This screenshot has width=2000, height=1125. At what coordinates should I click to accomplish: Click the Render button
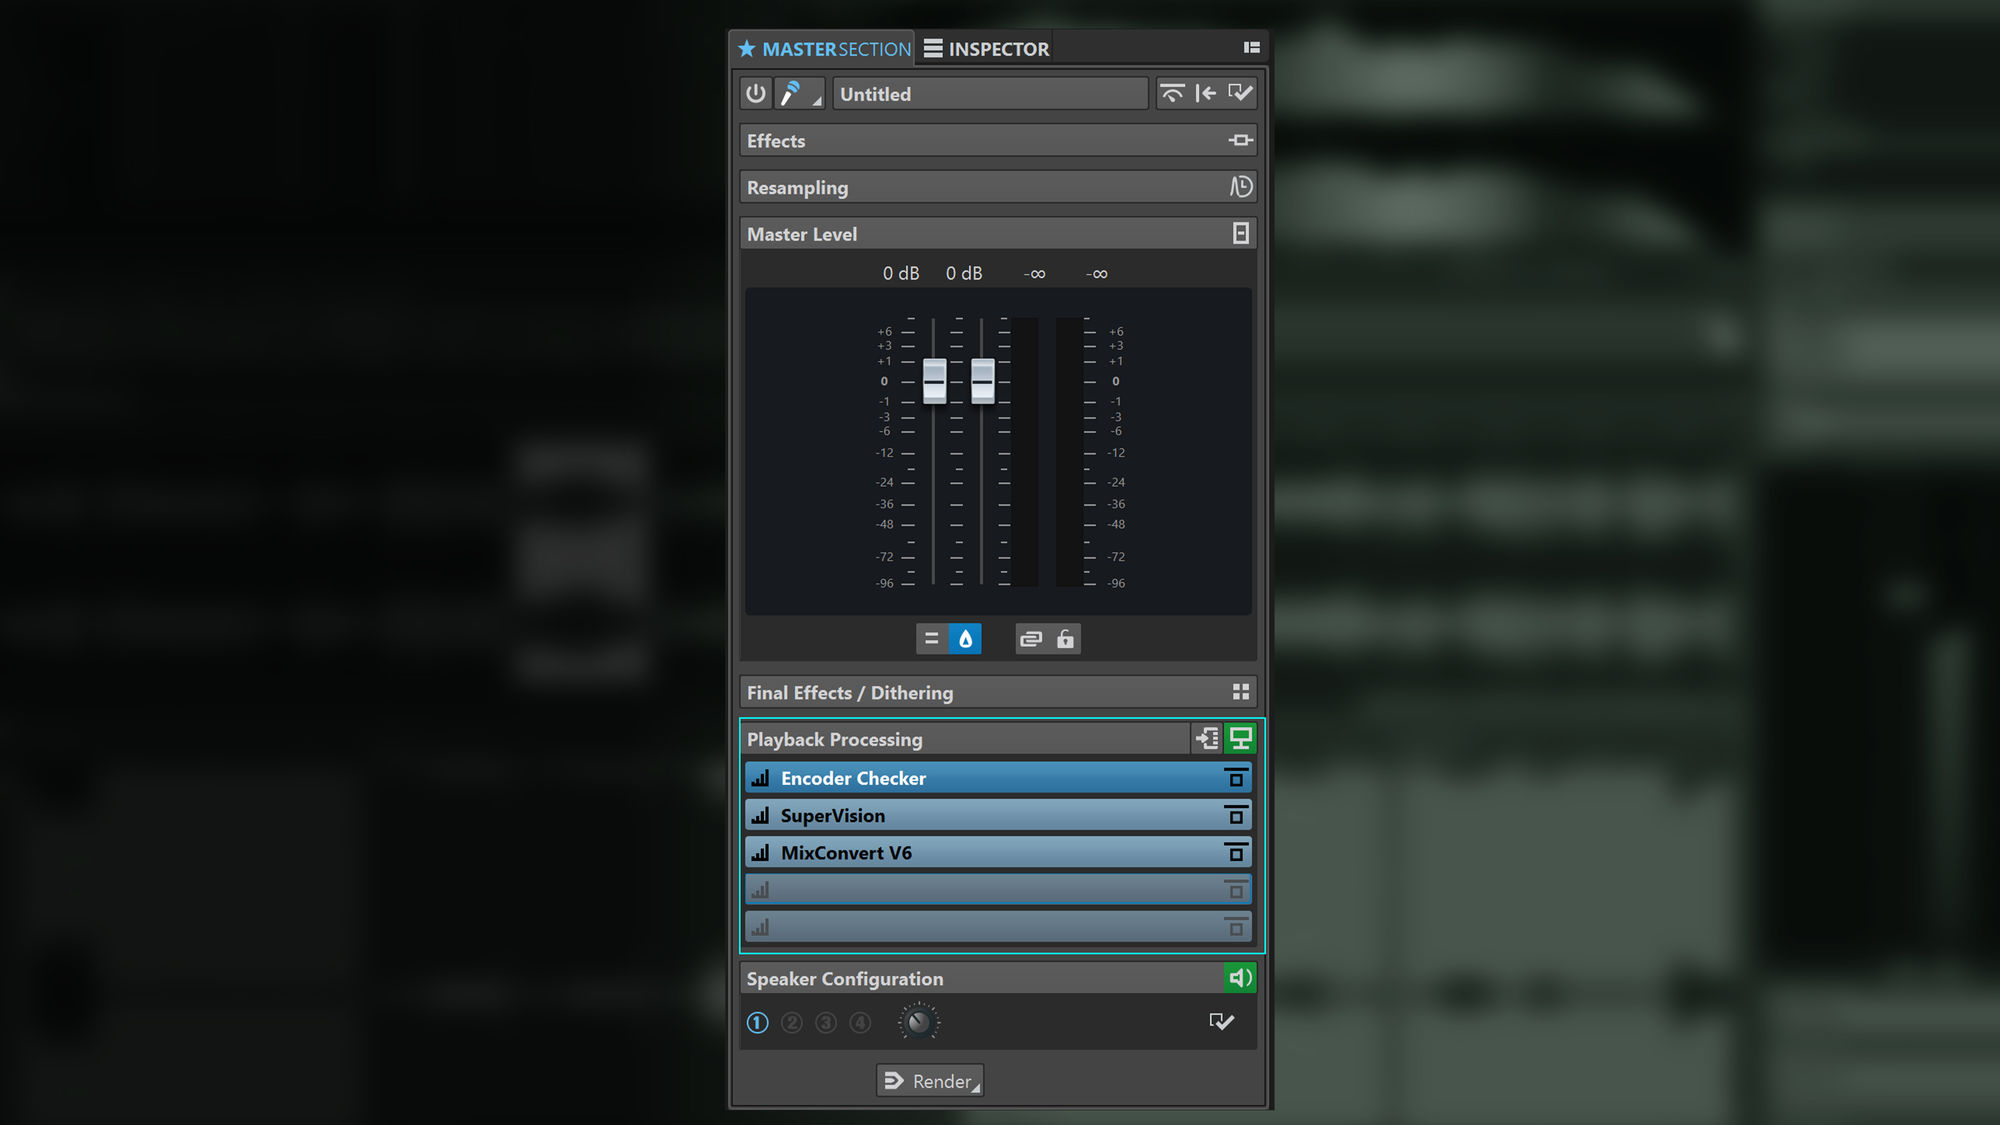929,1080
